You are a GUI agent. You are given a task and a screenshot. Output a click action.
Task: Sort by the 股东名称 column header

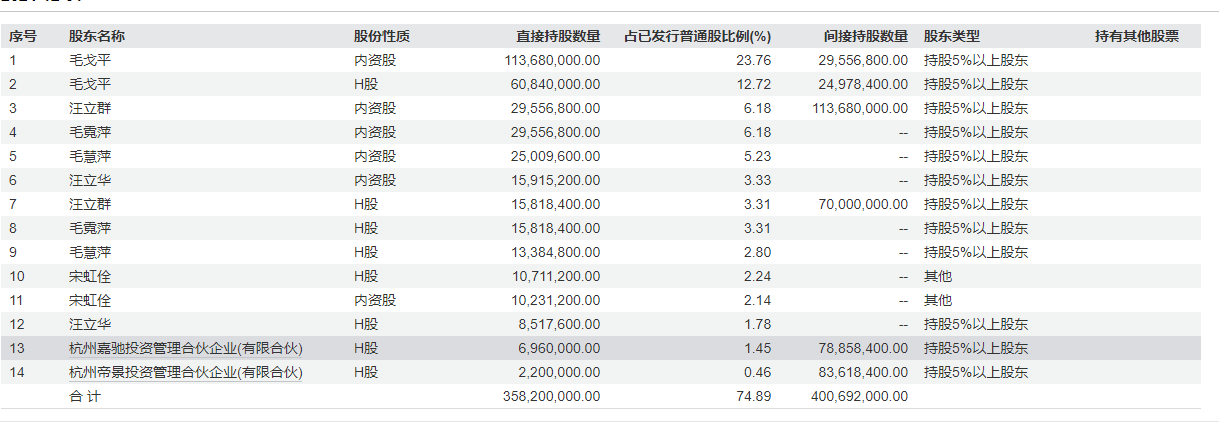97,36
